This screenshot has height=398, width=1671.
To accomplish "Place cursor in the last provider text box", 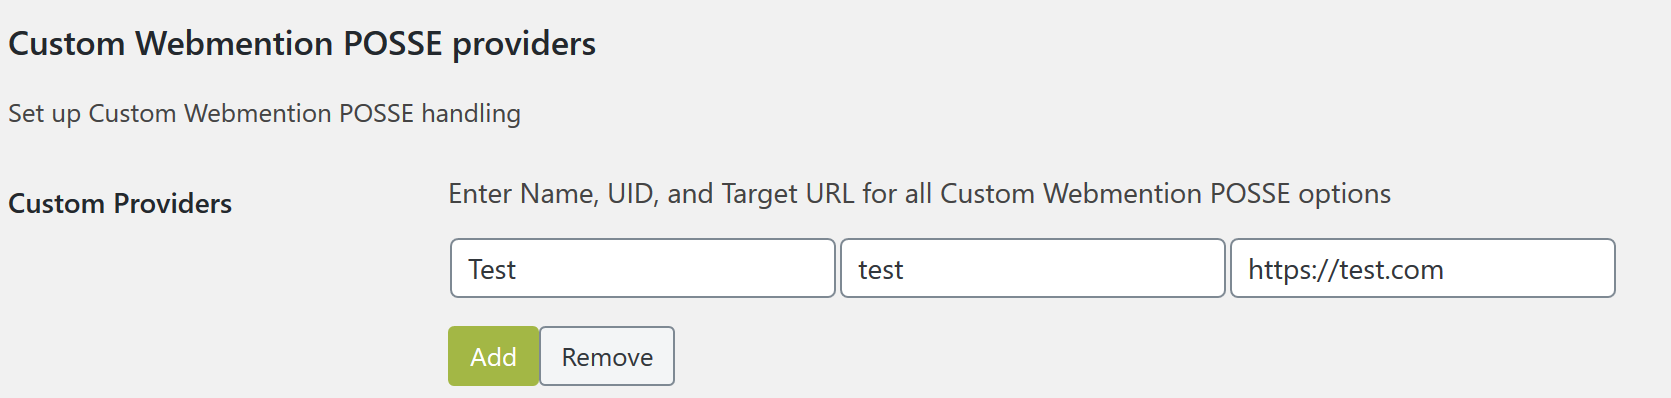I will tap(1423, 268).
